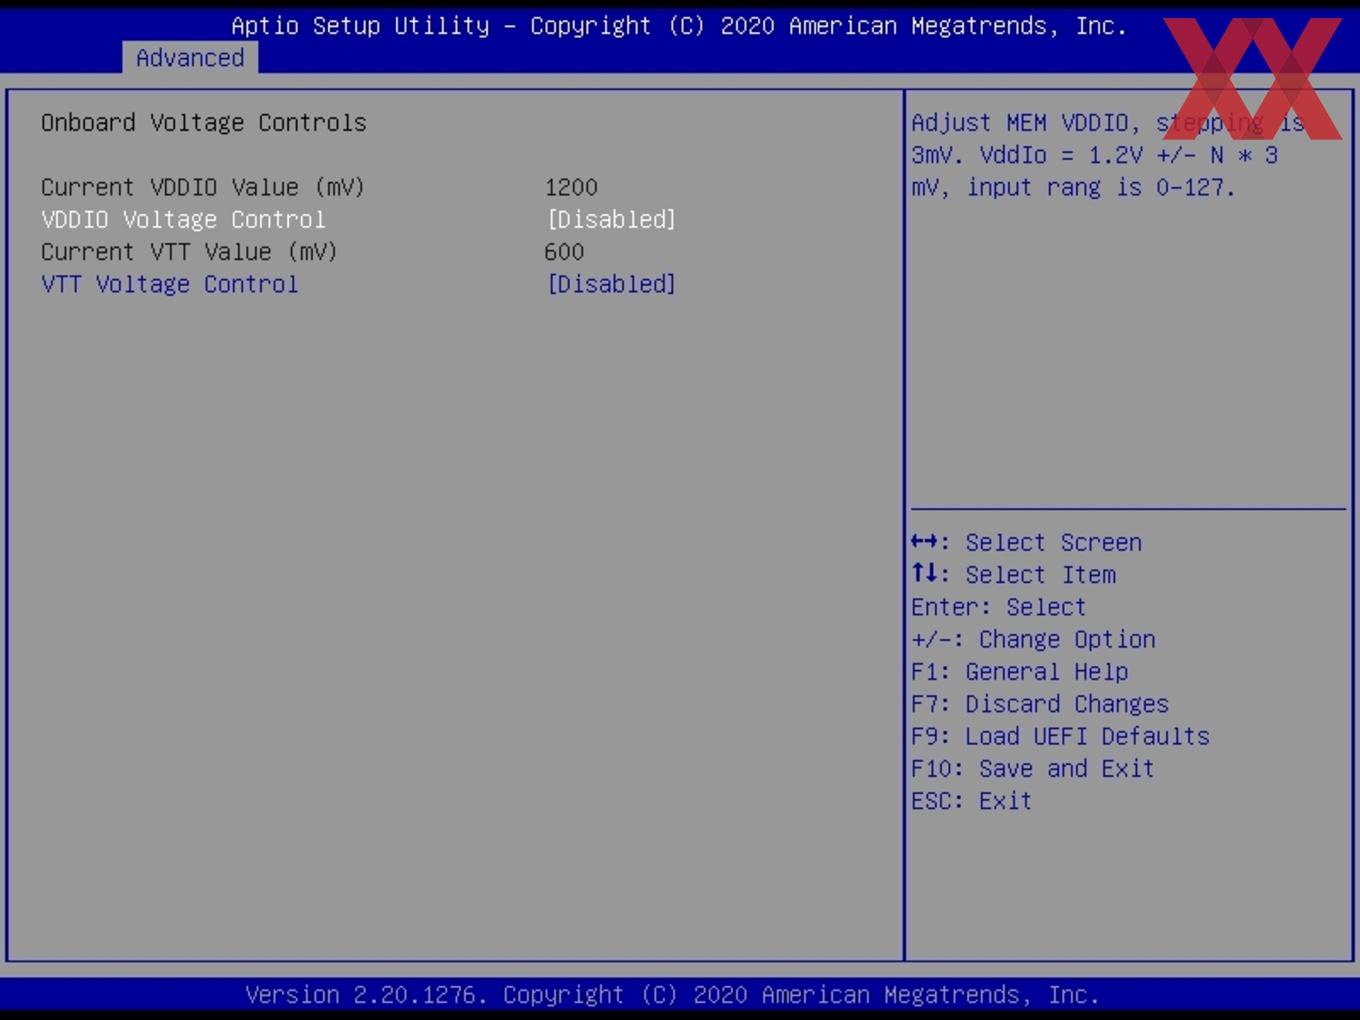Click the F7: Discard Changes hint
Viewport: 1360px width, 1020px height.
1040,704
